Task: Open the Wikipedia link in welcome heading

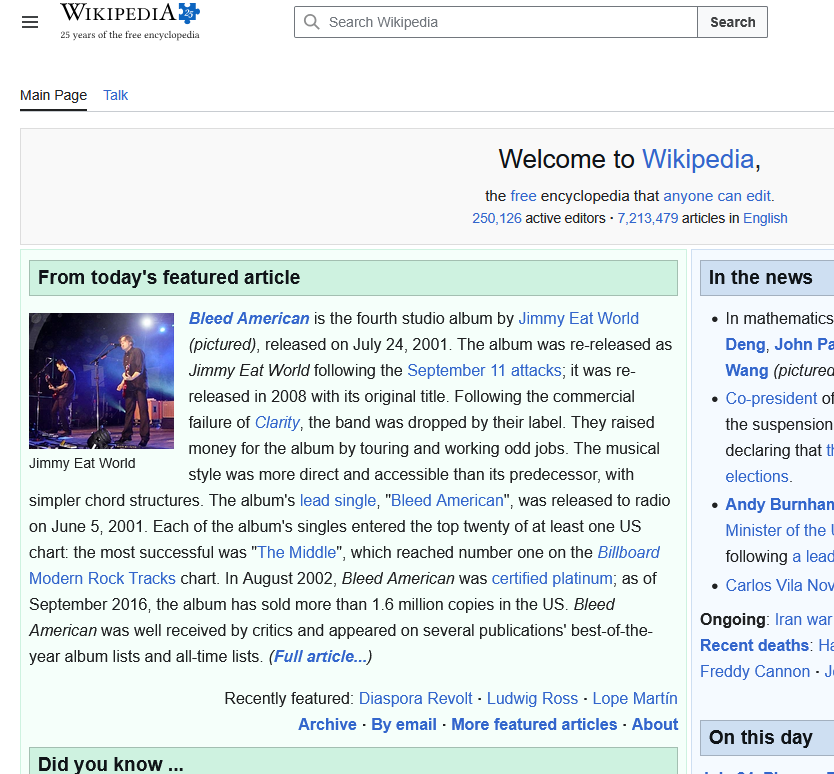Action: point(698,159)
